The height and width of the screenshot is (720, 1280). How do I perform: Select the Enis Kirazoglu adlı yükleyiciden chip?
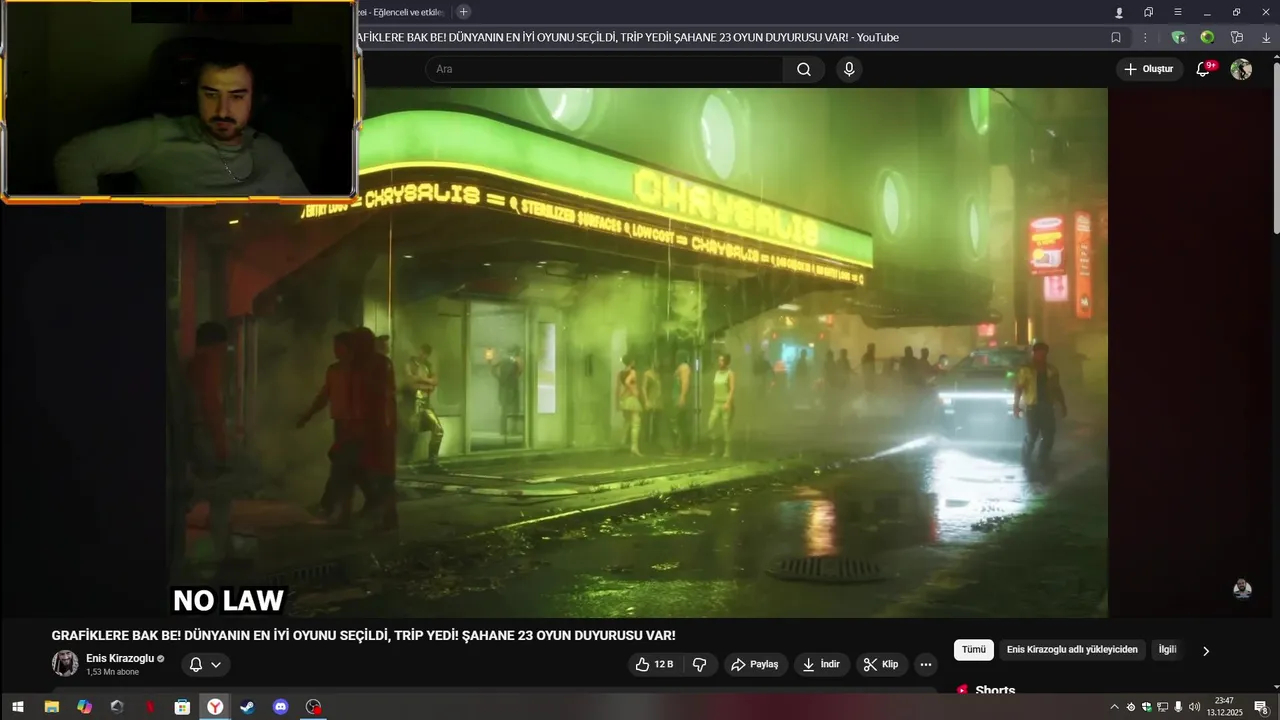point(1072,650)
